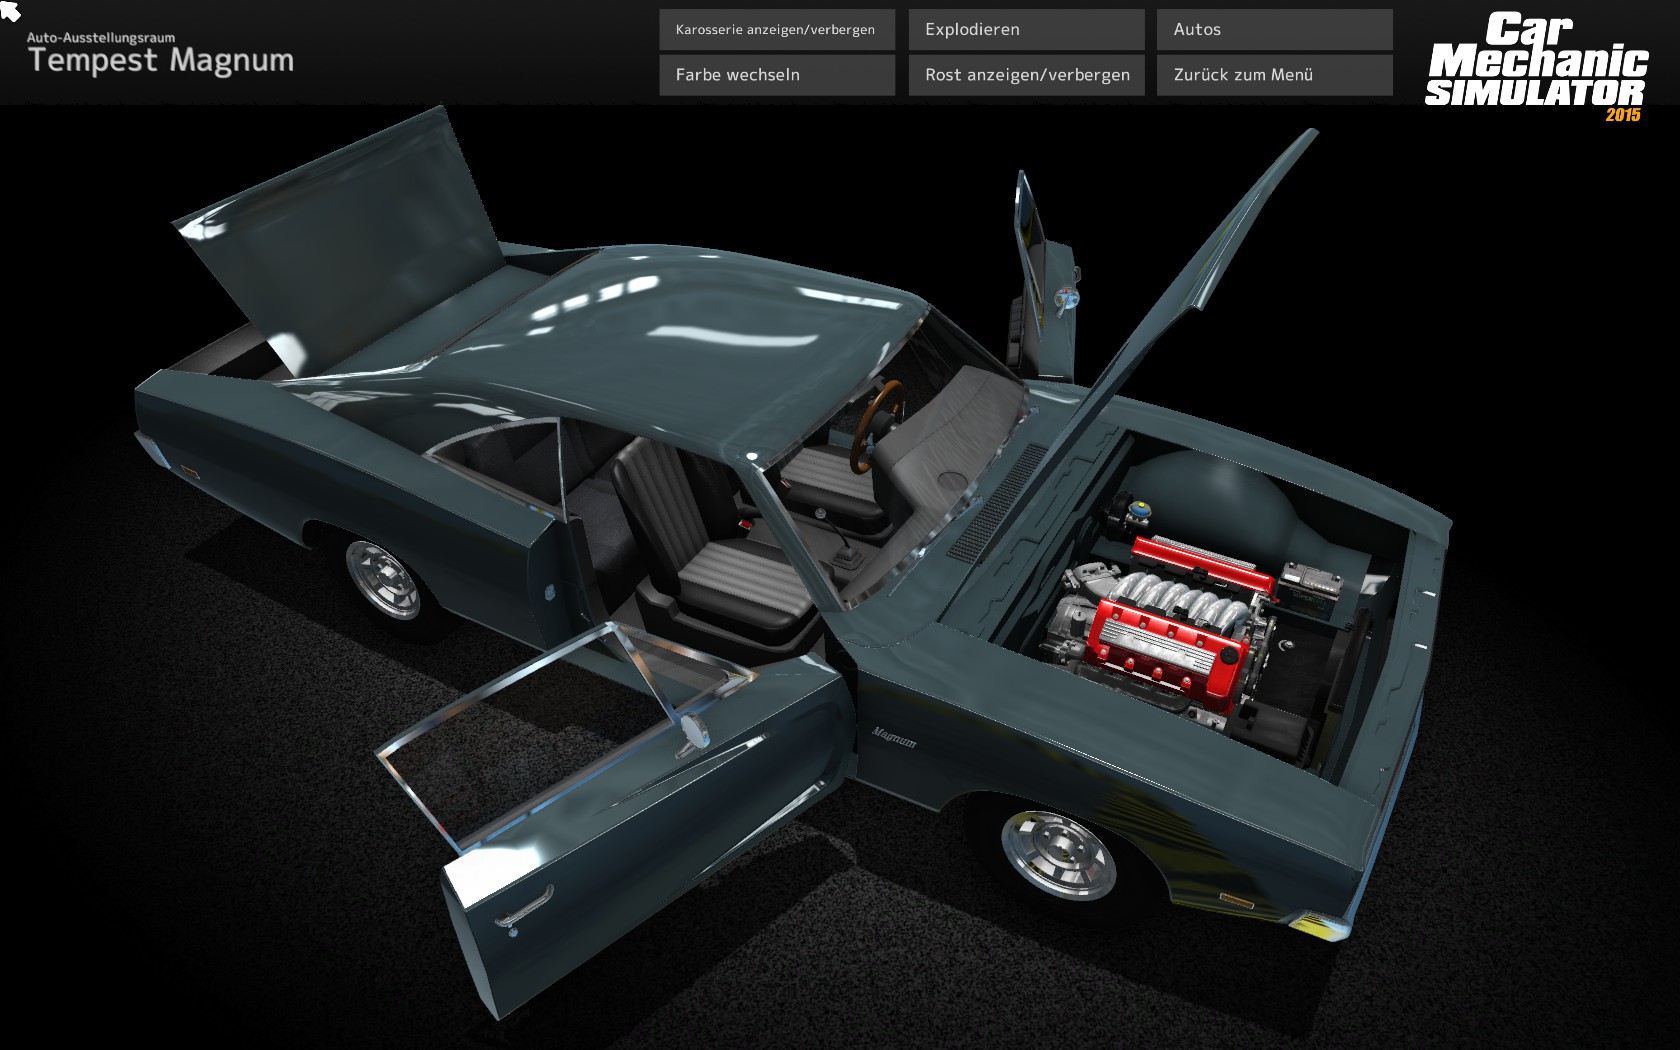
Task: Click the chrome handle on the open door
Action: pos(524,908)
